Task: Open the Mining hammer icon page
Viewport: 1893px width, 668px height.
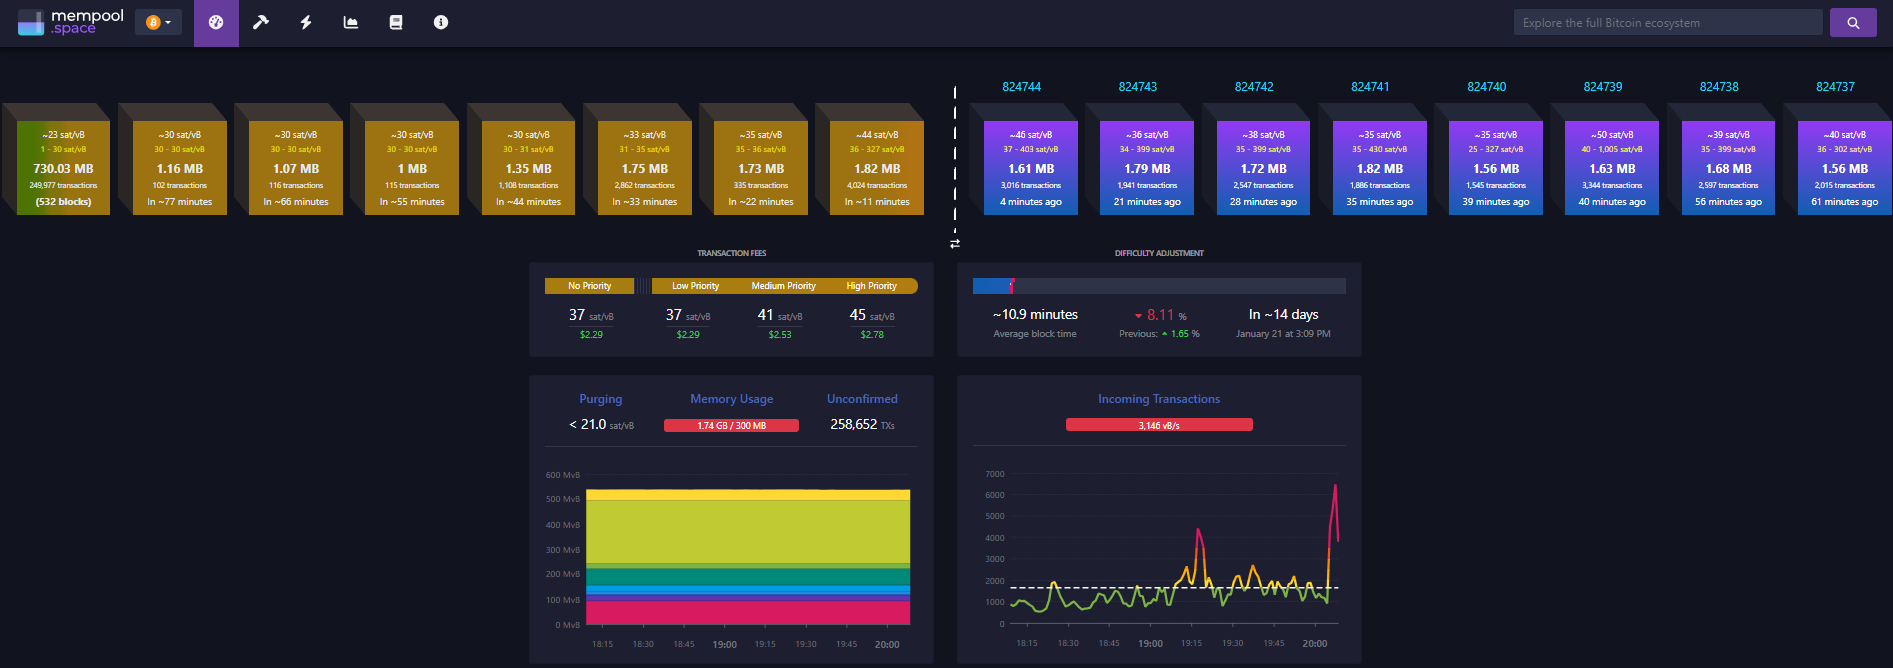Action: (261, 22)
